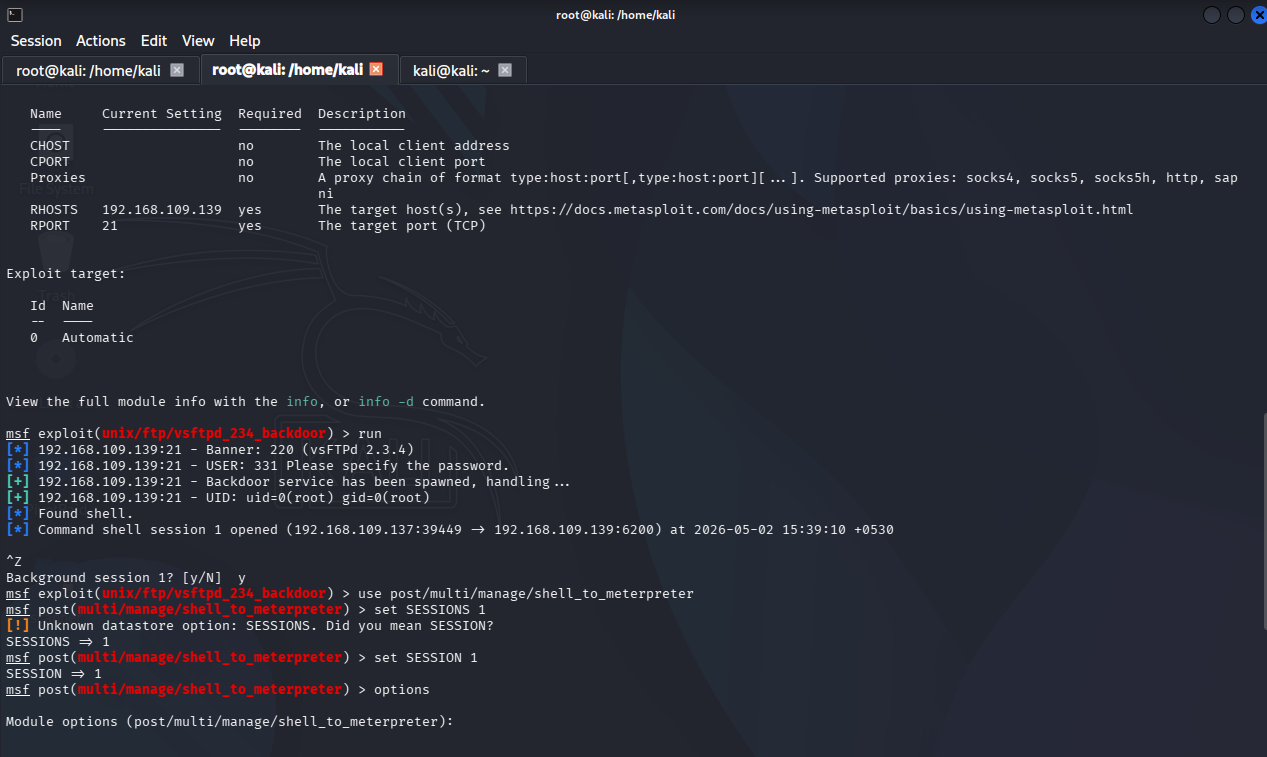
Task: Open the Edit menu
Action: (x=154, y=41)
